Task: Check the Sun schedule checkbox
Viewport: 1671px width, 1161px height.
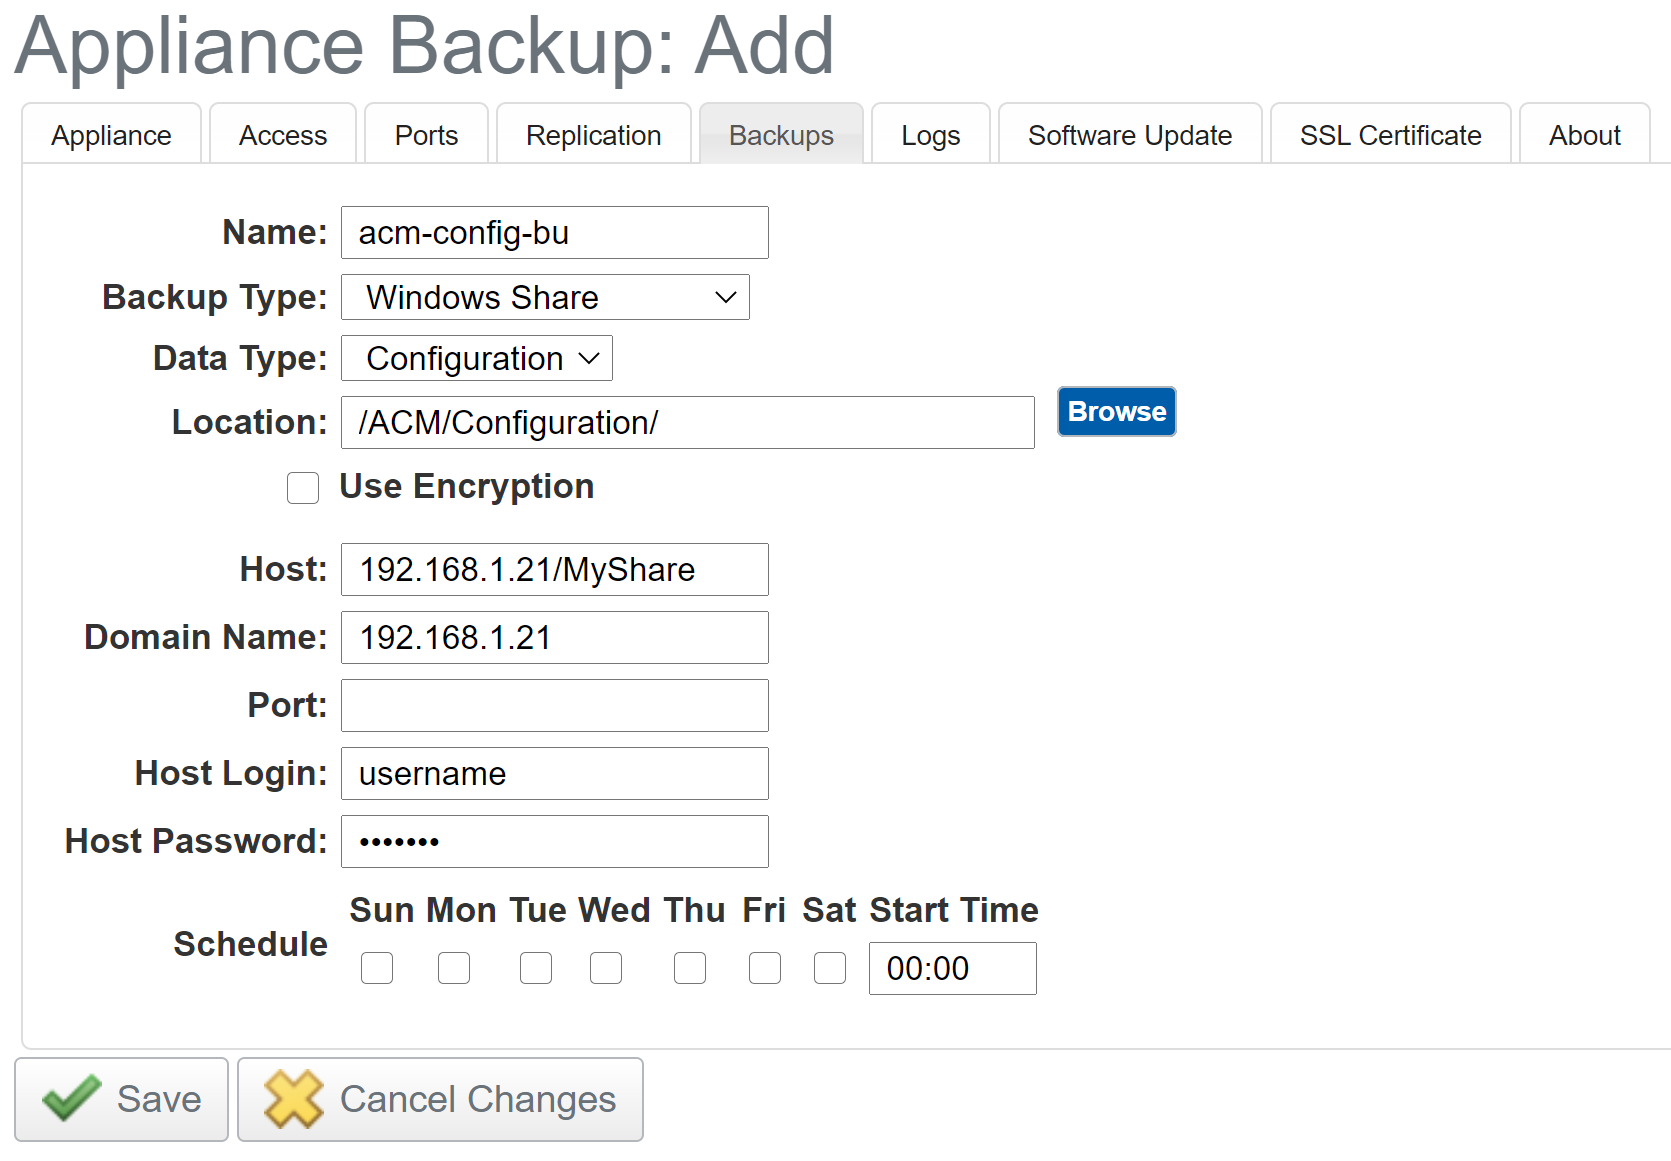Action: (x=376, y=967)
